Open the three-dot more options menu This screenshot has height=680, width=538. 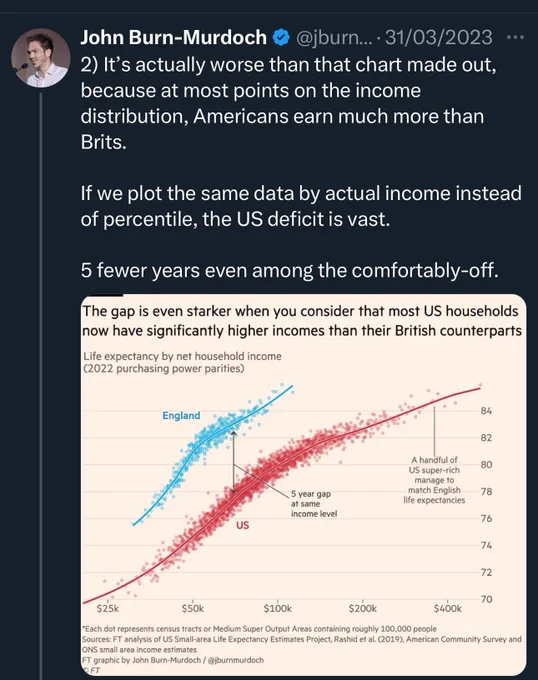coord(515,37)
